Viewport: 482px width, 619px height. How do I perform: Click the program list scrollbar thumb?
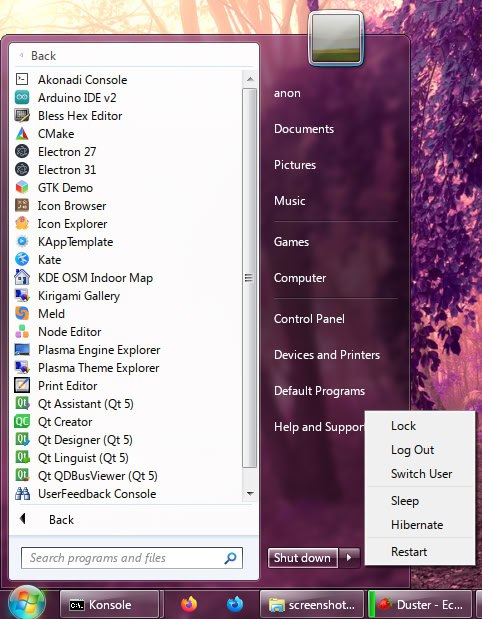249,278
